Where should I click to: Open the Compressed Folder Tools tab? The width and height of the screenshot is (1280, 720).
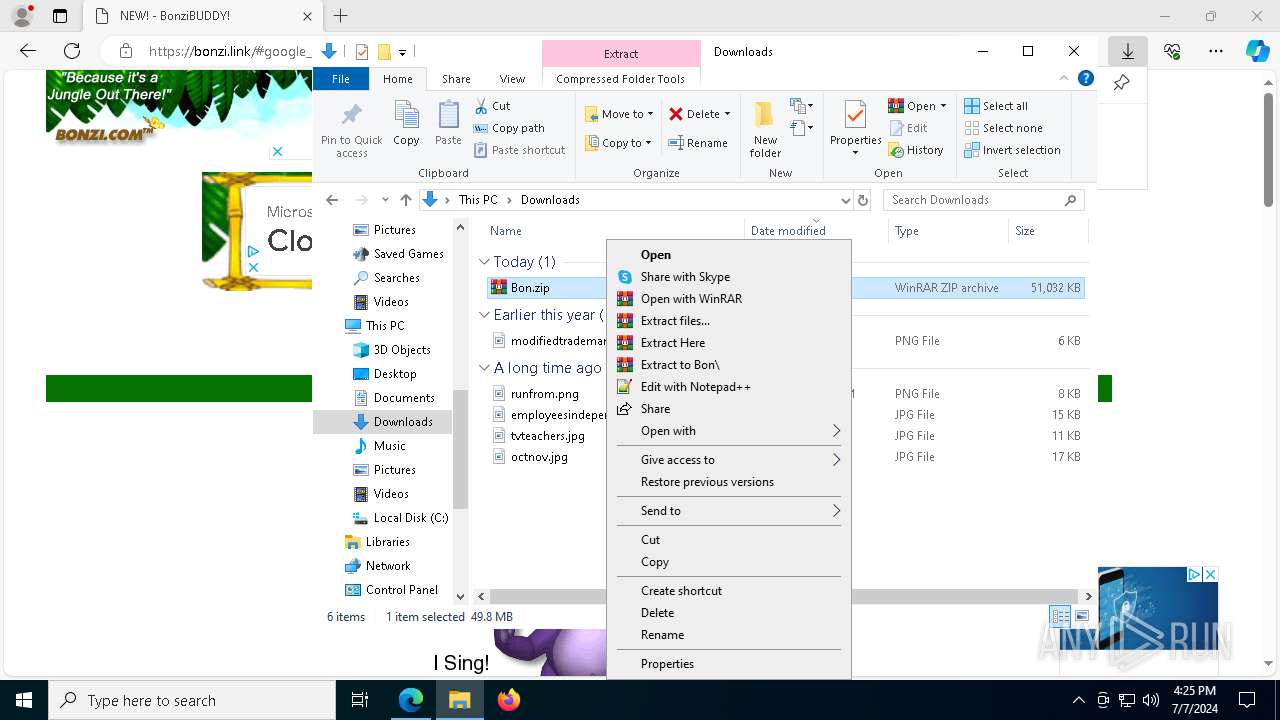point(620,79)
